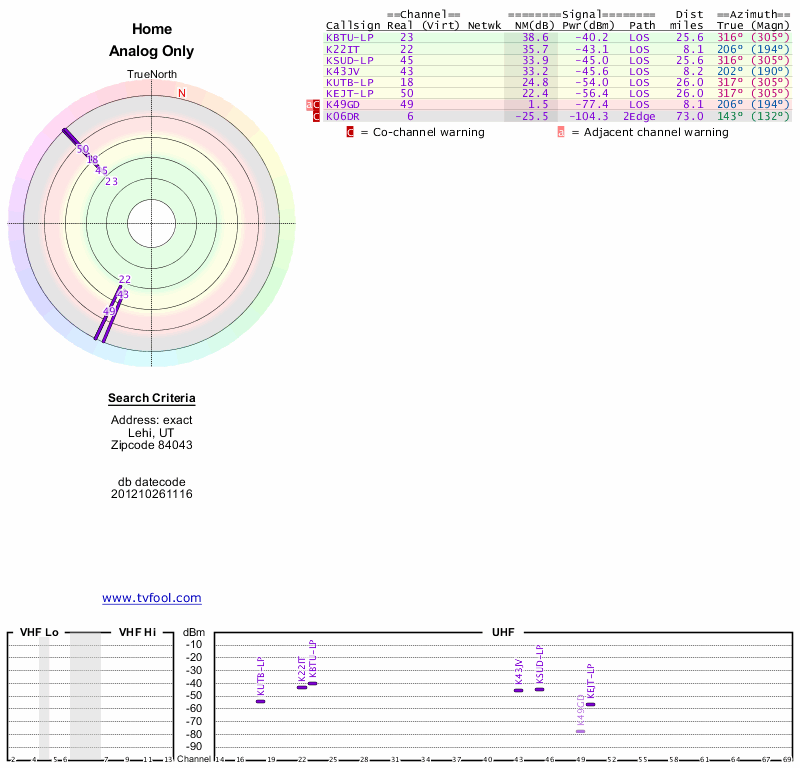Click the 2Edge path entry

(639, 116)
